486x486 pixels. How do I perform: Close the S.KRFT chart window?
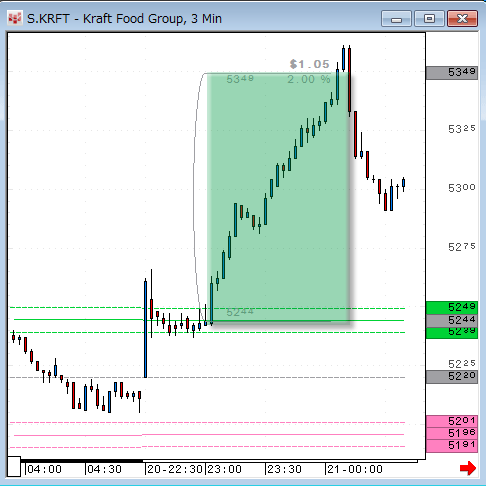tap(462, 19)
